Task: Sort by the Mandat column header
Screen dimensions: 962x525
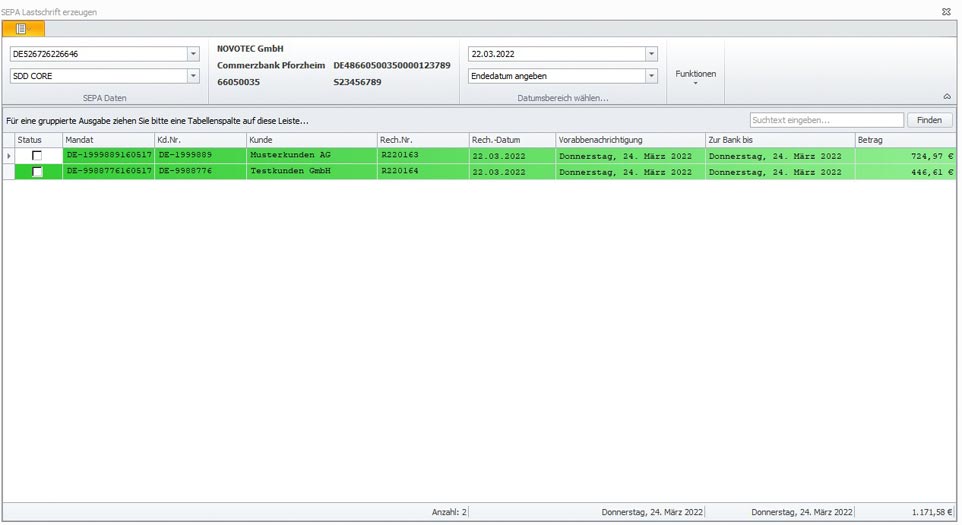Action: click(x=107, y=140)
